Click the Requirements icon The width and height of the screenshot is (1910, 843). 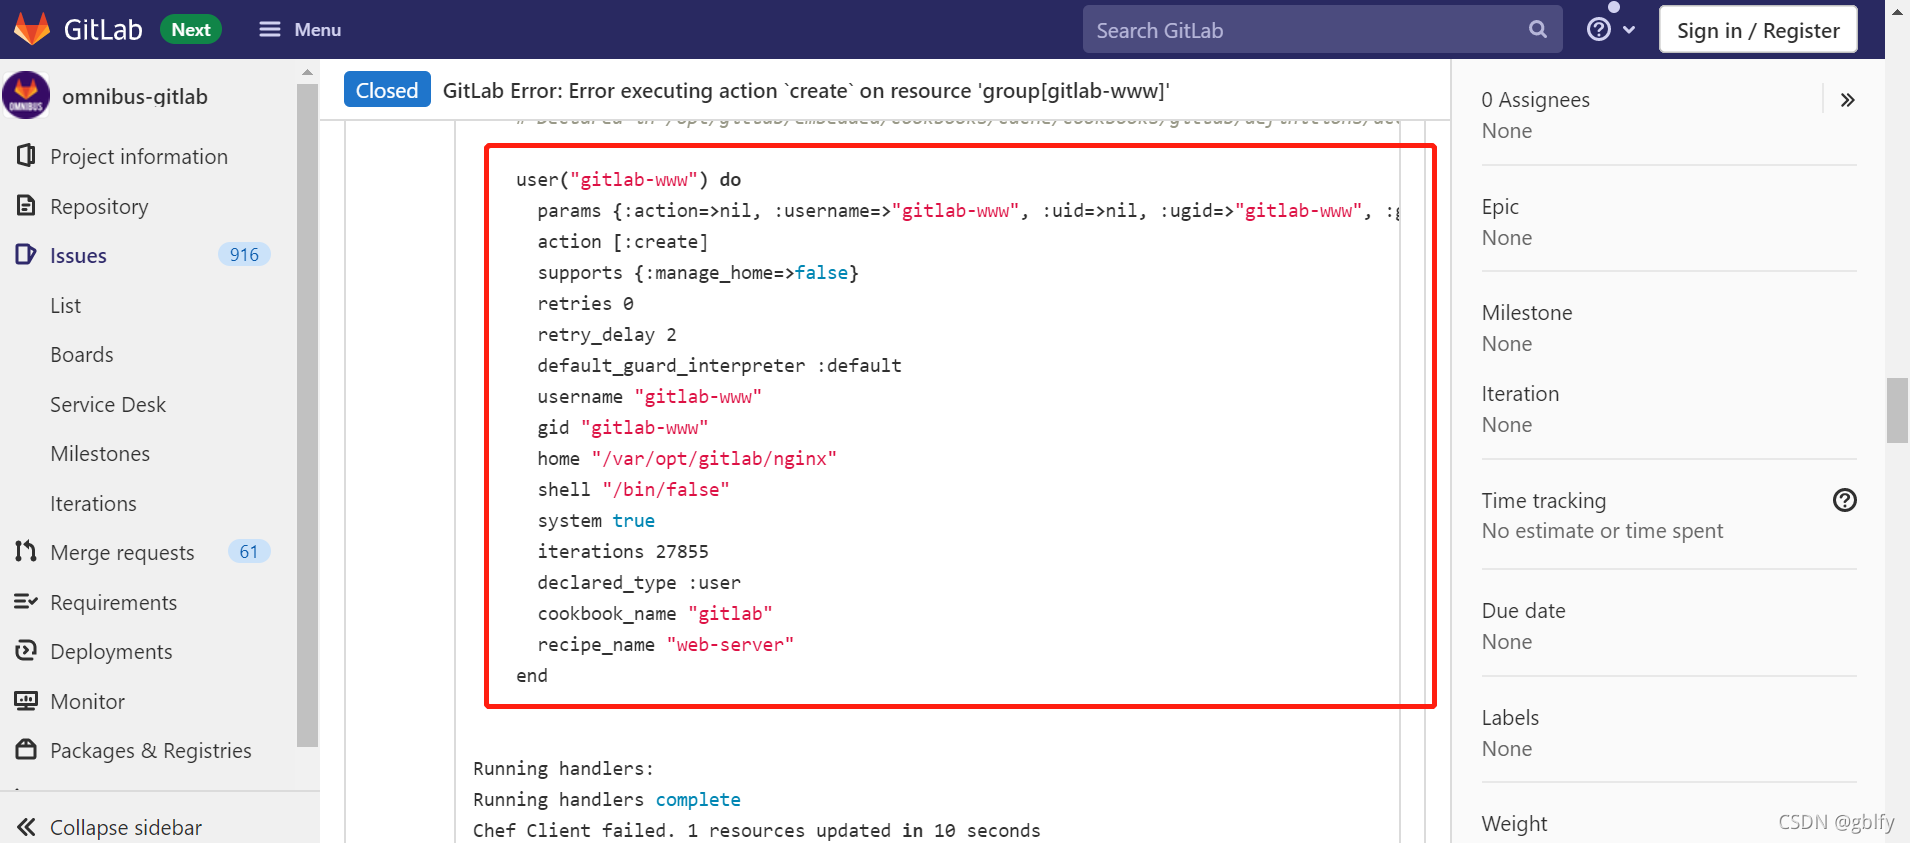[26, 602]
